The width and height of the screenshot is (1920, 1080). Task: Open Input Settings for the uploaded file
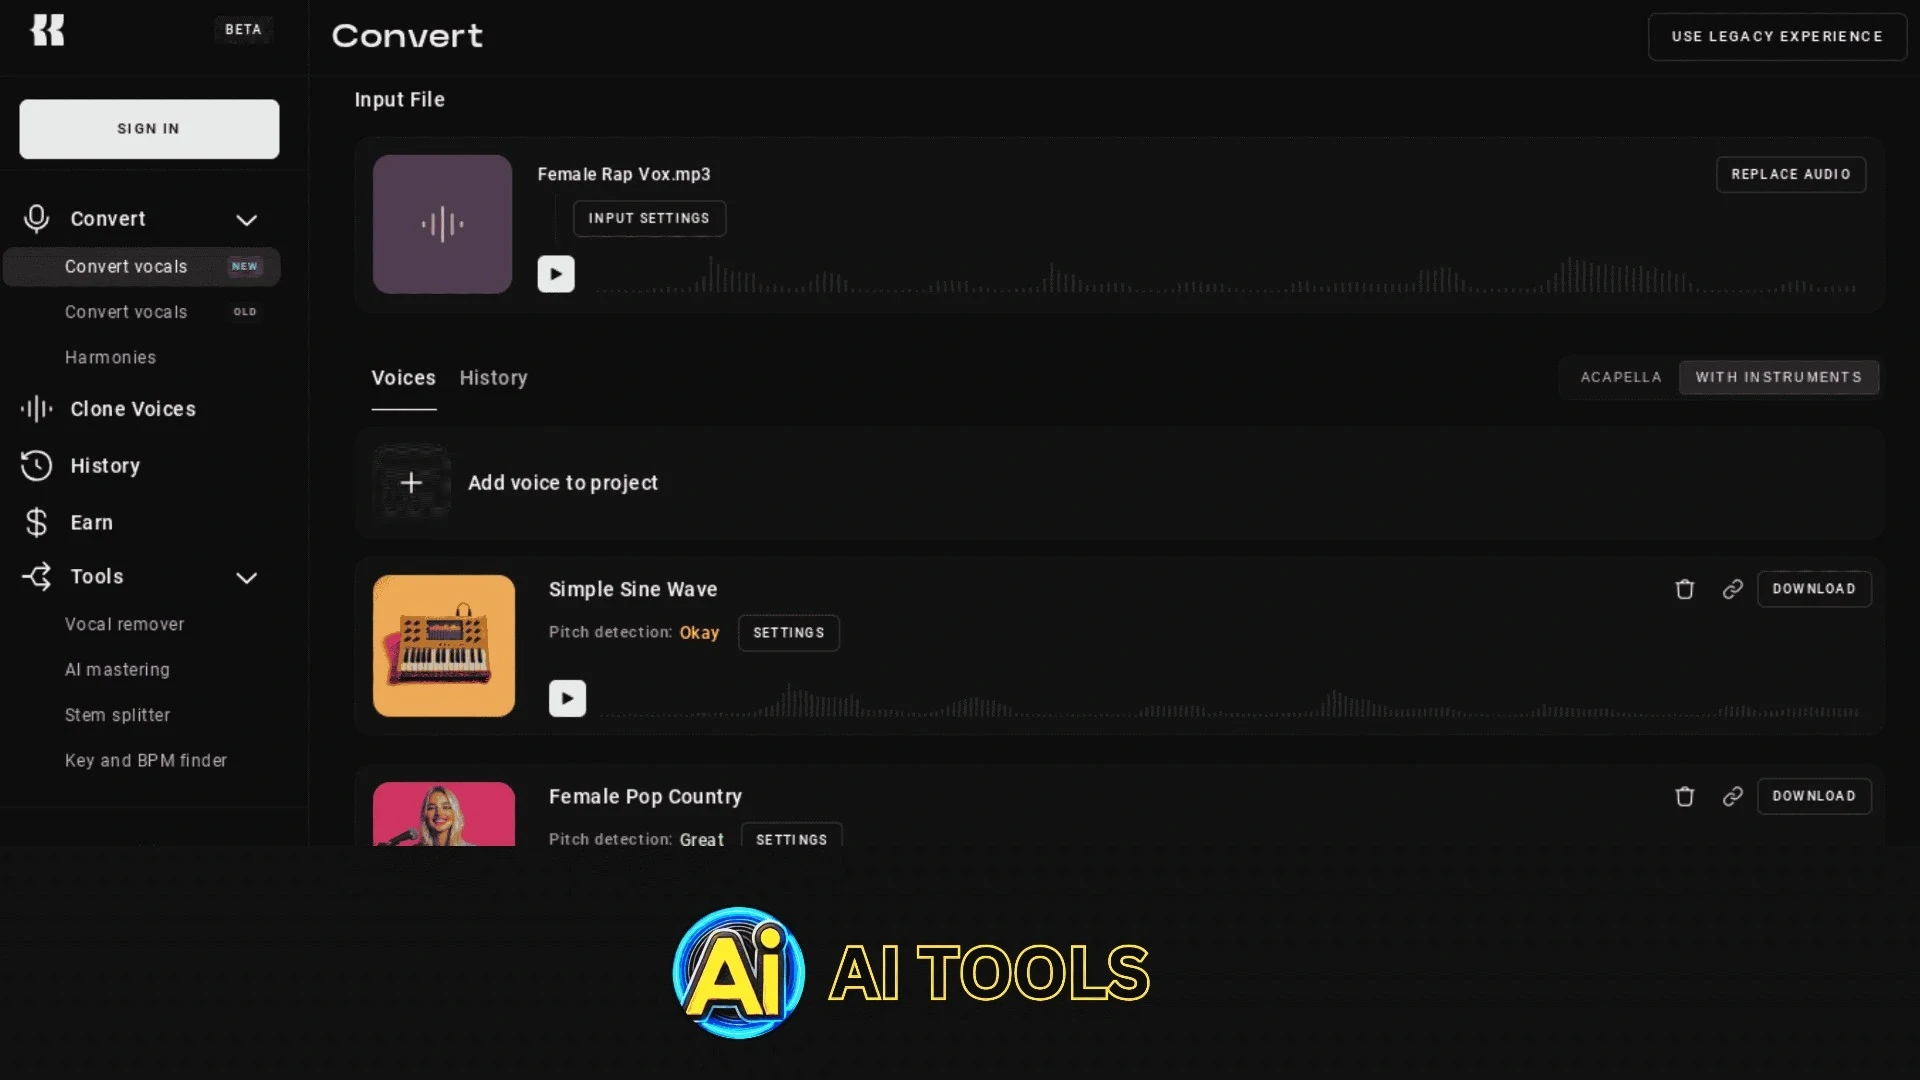[x=649, y=218]
